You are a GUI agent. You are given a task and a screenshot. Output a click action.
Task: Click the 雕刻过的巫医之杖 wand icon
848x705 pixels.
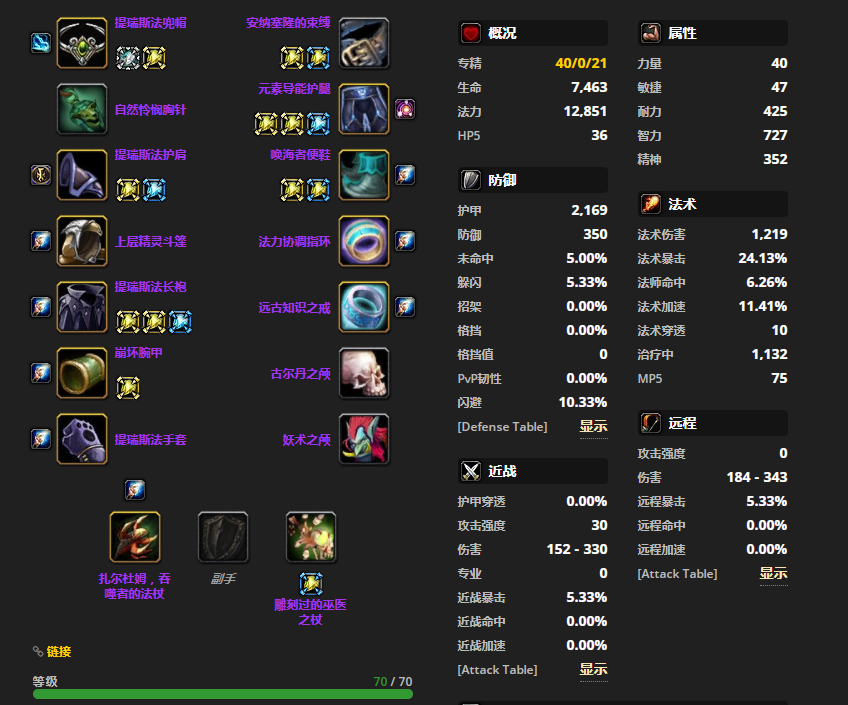[311, 537]
